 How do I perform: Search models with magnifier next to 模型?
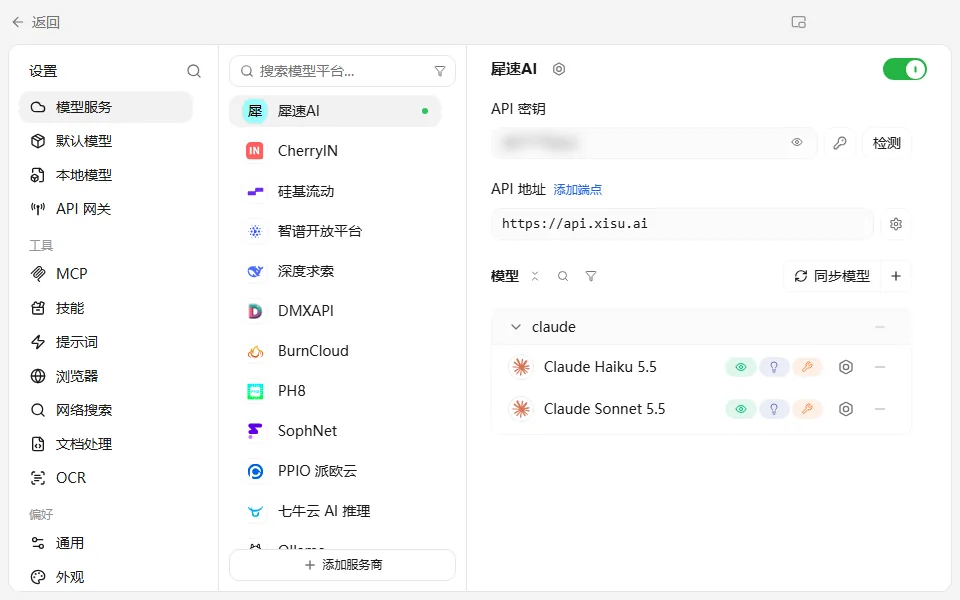point(563,276)
